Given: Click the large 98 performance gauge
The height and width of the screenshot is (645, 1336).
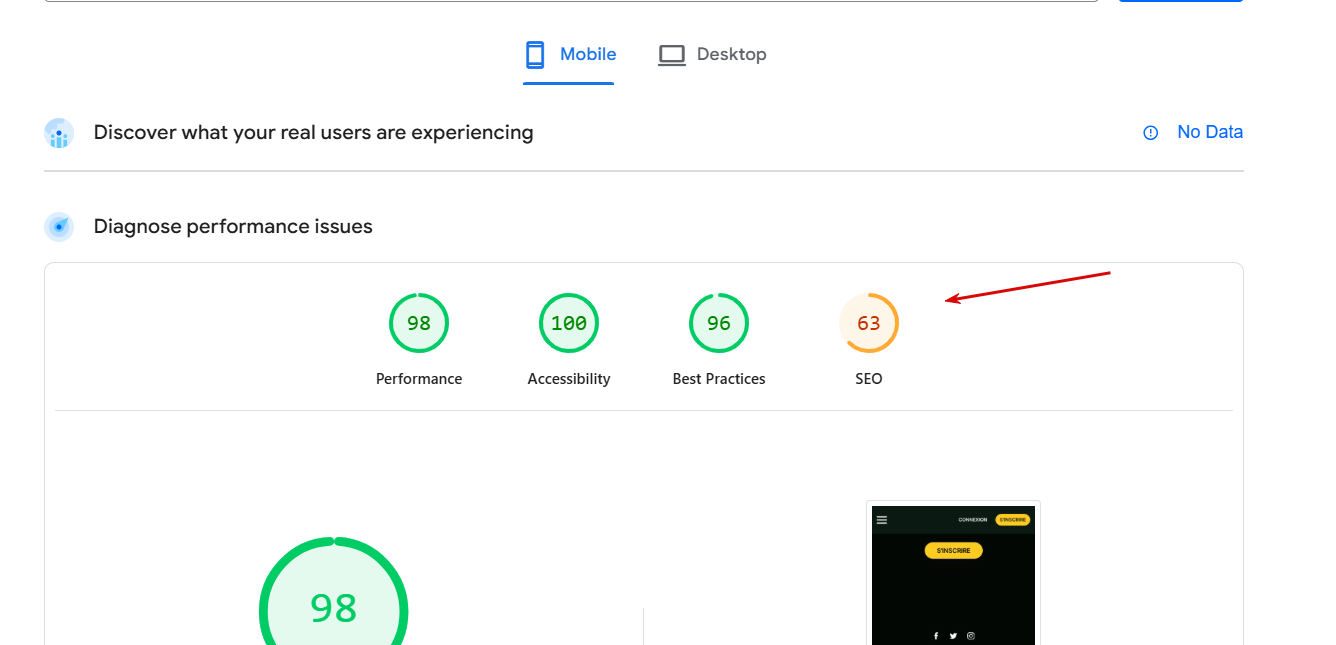Looking at the screenshot, I should 334,592.
